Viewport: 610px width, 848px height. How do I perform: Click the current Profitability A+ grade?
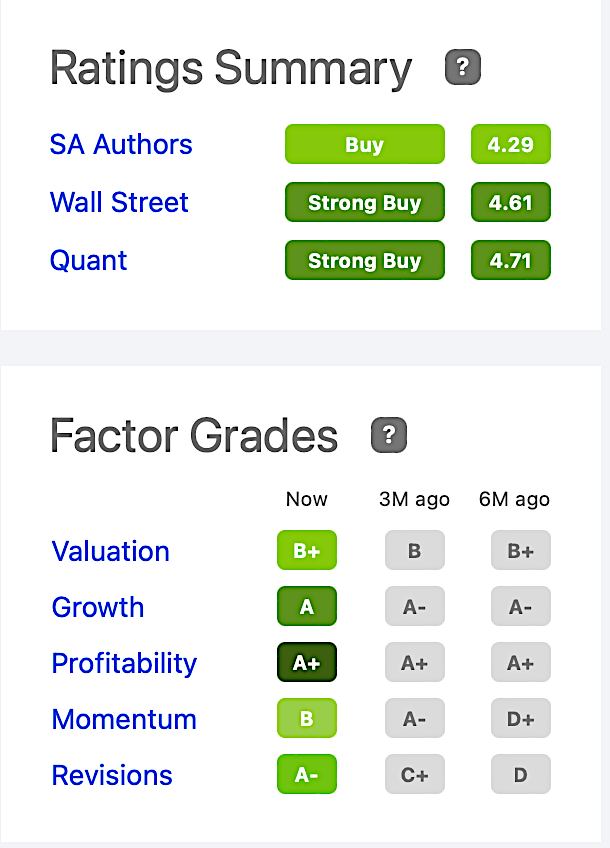[x=307, y=662]
